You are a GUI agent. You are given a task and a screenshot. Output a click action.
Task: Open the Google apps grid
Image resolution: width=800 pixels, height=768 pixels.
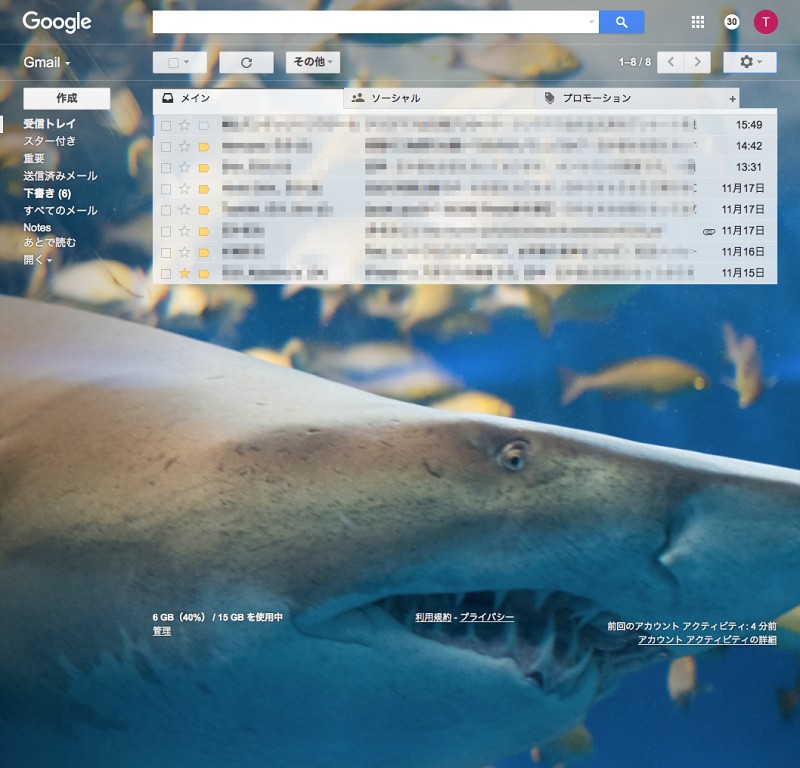coord(697,22)
